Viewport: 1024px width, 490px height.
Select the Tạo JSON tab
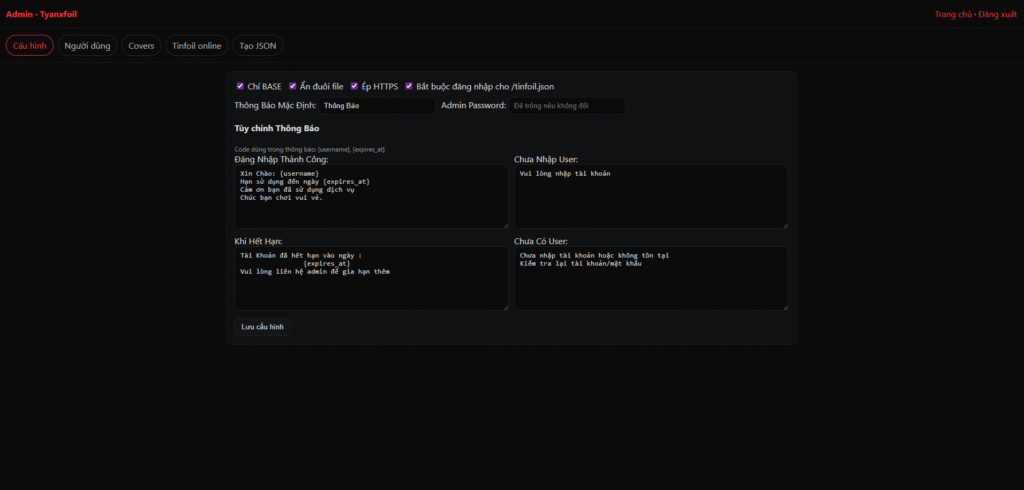click(258, 46)
